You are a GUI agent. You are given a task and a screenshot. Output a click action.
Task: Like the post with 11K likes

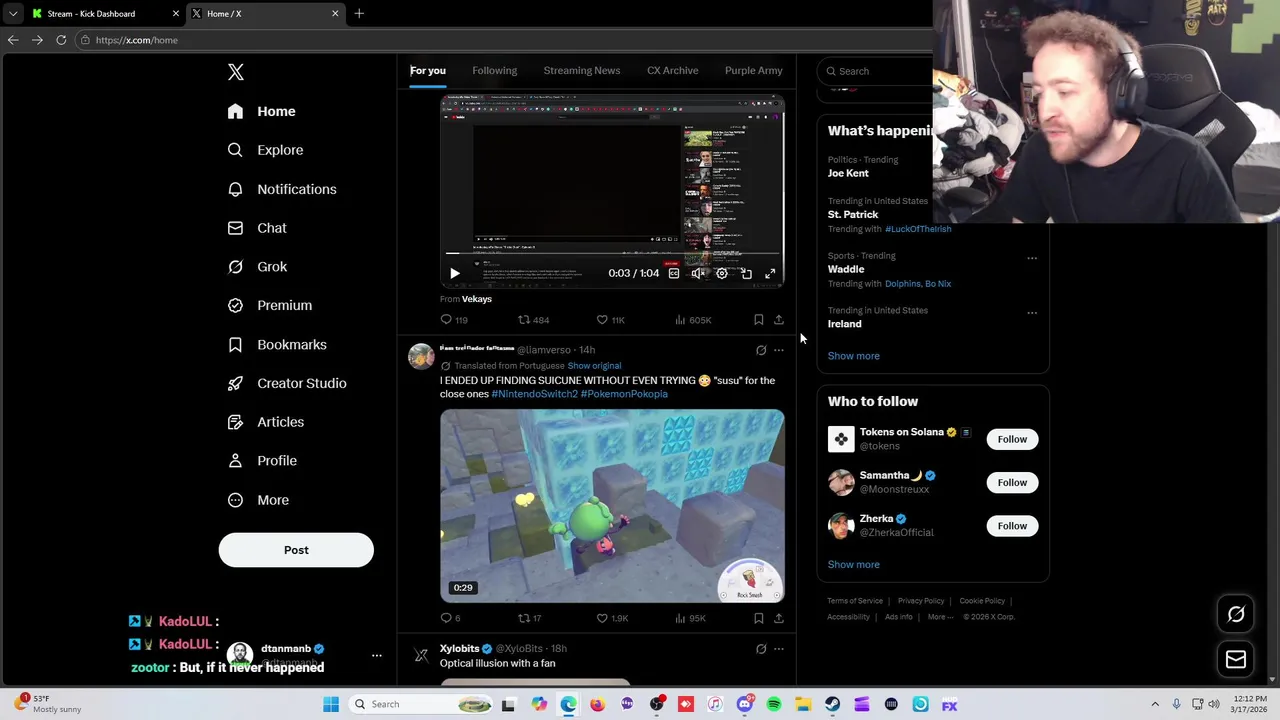[x=610, y=320]
